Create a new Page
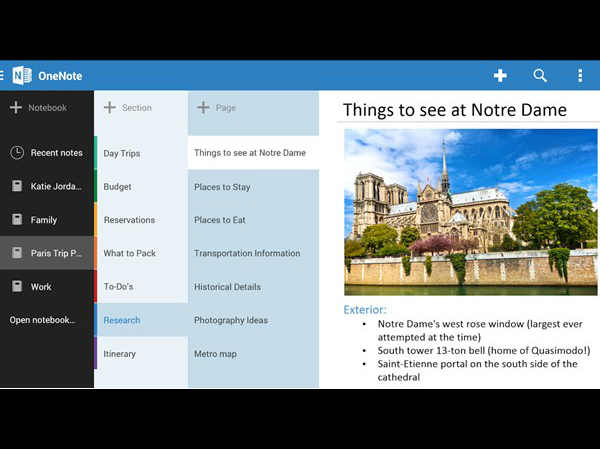This screenshot has height=450, width=600. (x=216, y=108)
